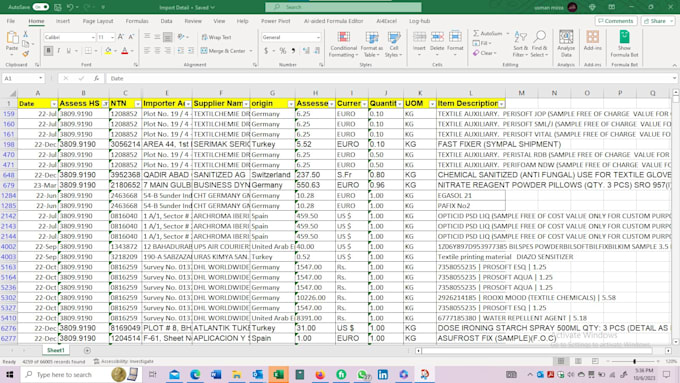The width and height of the screenshot is (680, 383).
Task: Add a new sheet with plus icon
Action: point(87,350)
